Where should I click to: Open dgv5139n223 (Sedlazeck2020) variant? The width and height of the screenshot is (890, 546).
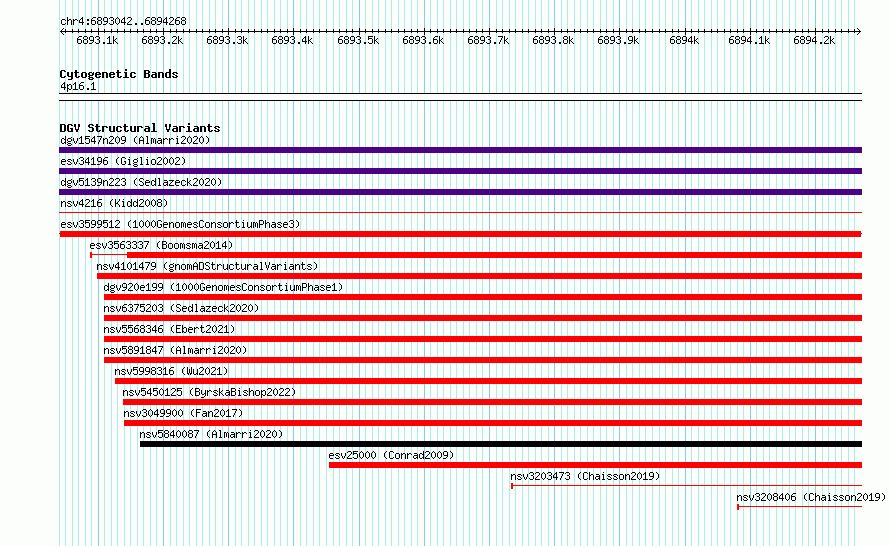coord(141,182)
